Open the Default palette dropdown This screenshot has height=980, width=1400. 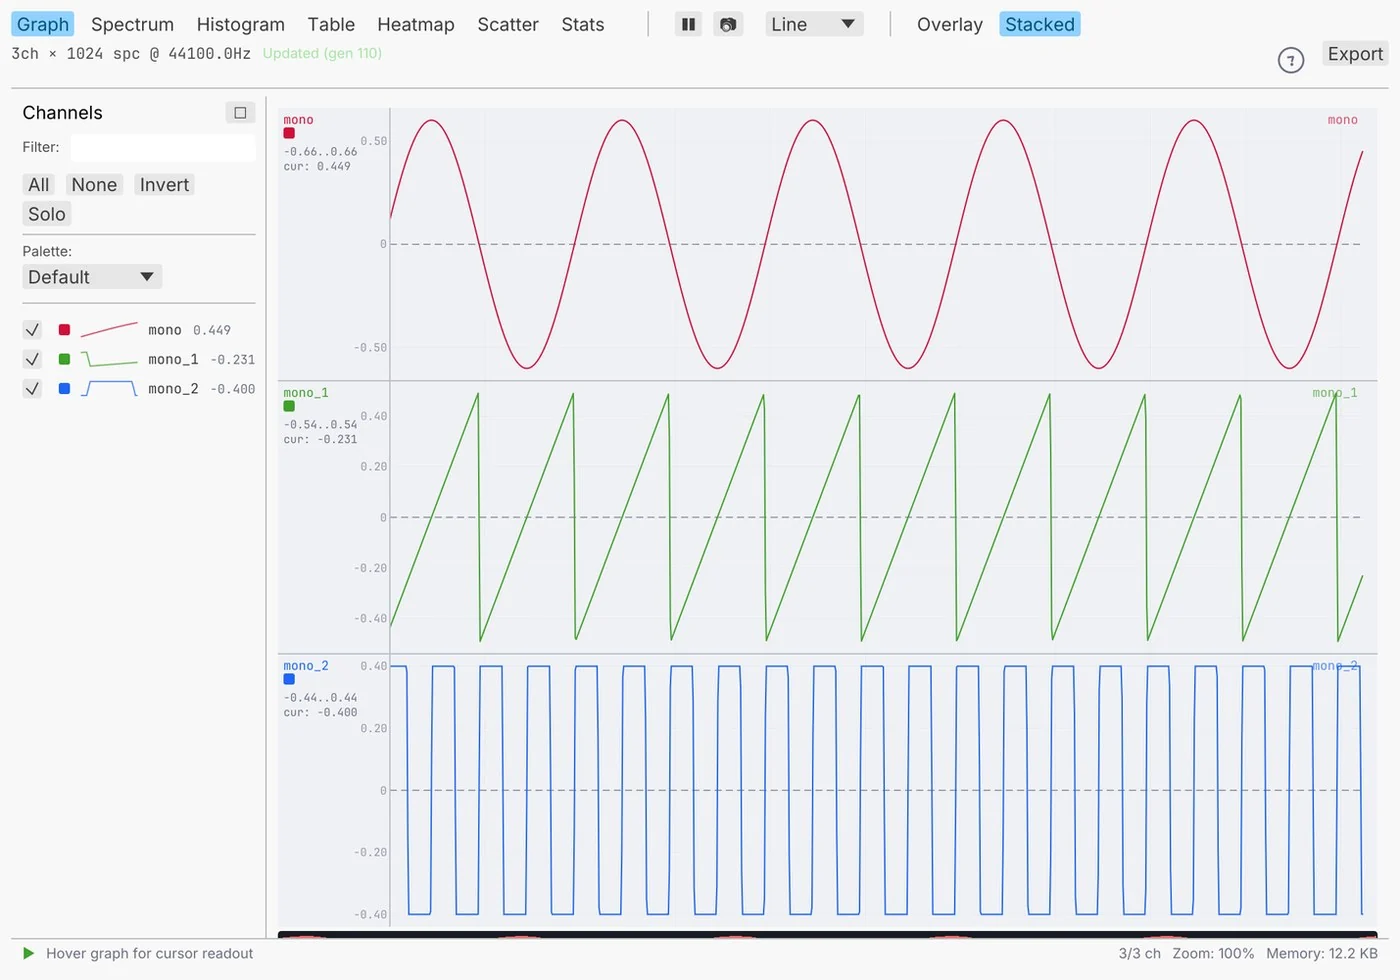click(92, 277)
